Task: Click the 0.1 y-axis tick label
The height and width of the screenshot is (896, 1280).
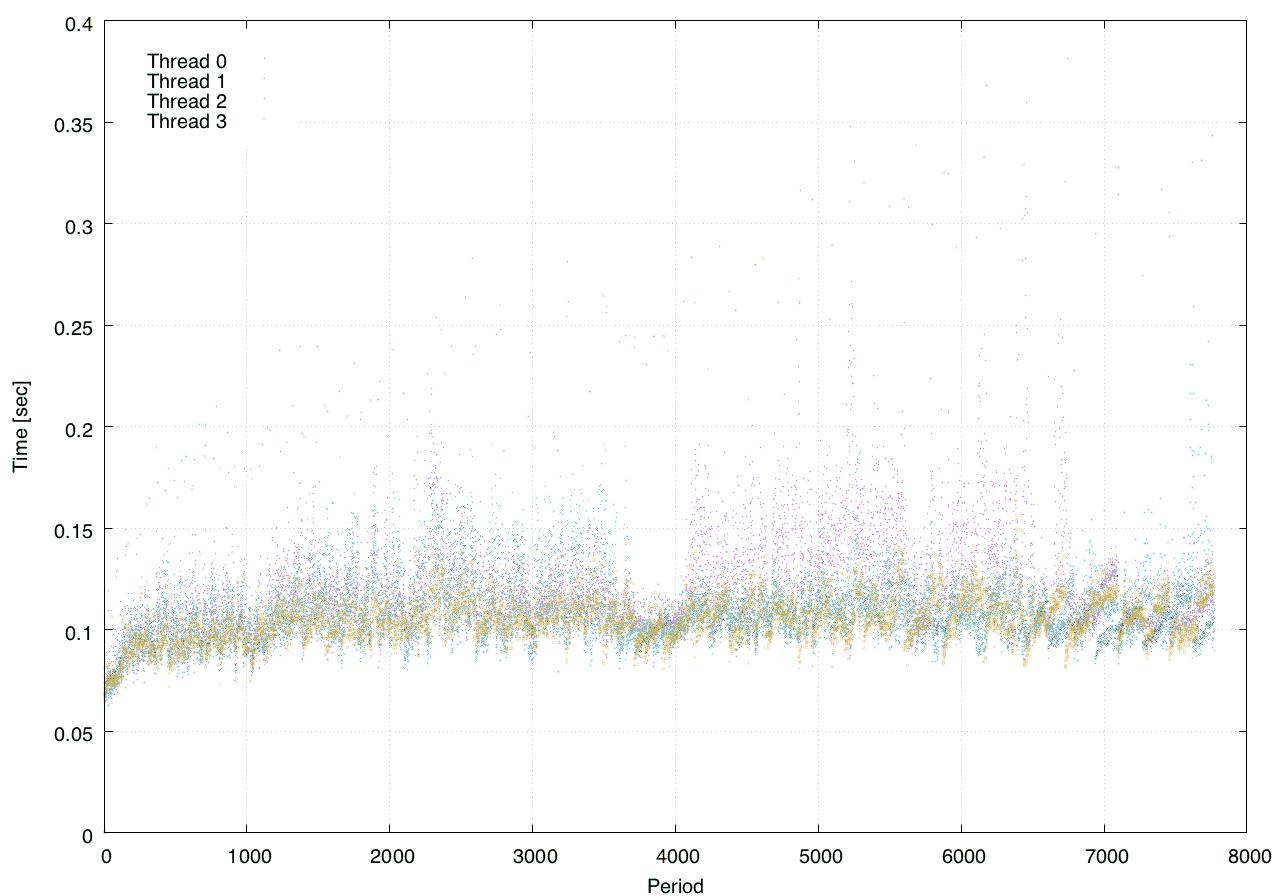Action: pyautogui.click(x=78, y=631)
